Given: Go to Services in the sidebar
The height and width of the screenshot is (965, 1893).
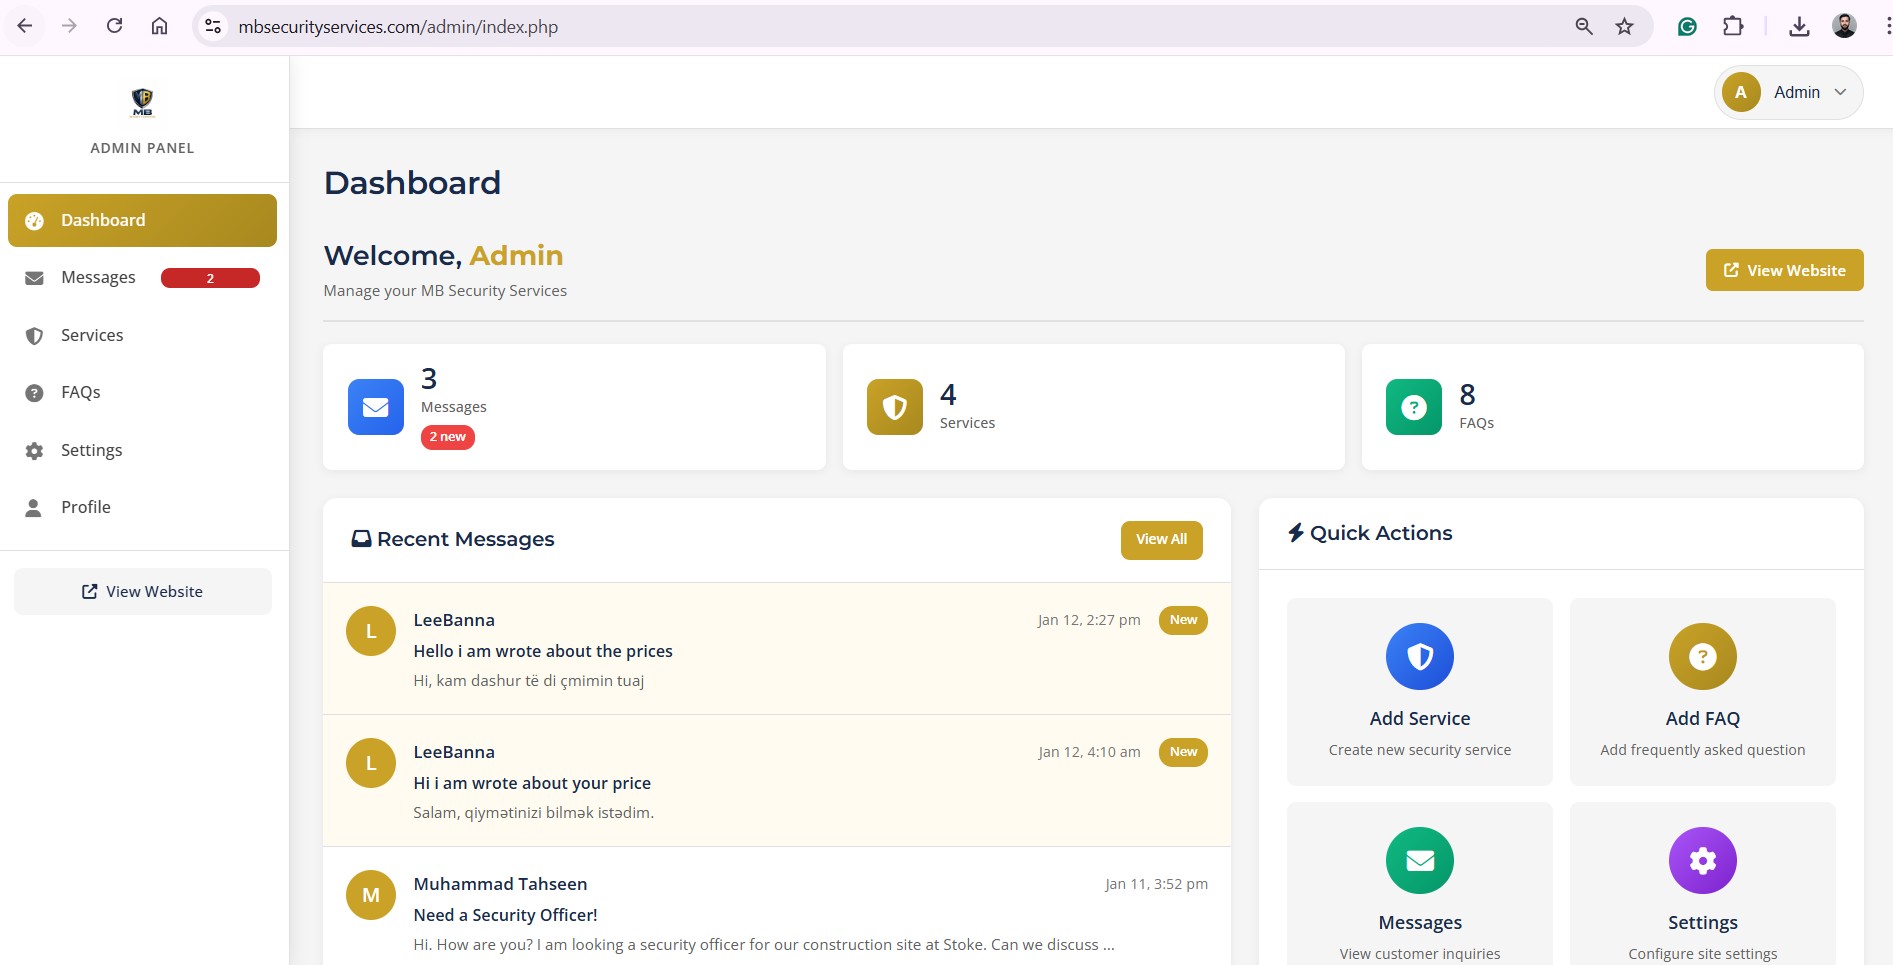Looking at the screenshot, I should coord(92,336).
